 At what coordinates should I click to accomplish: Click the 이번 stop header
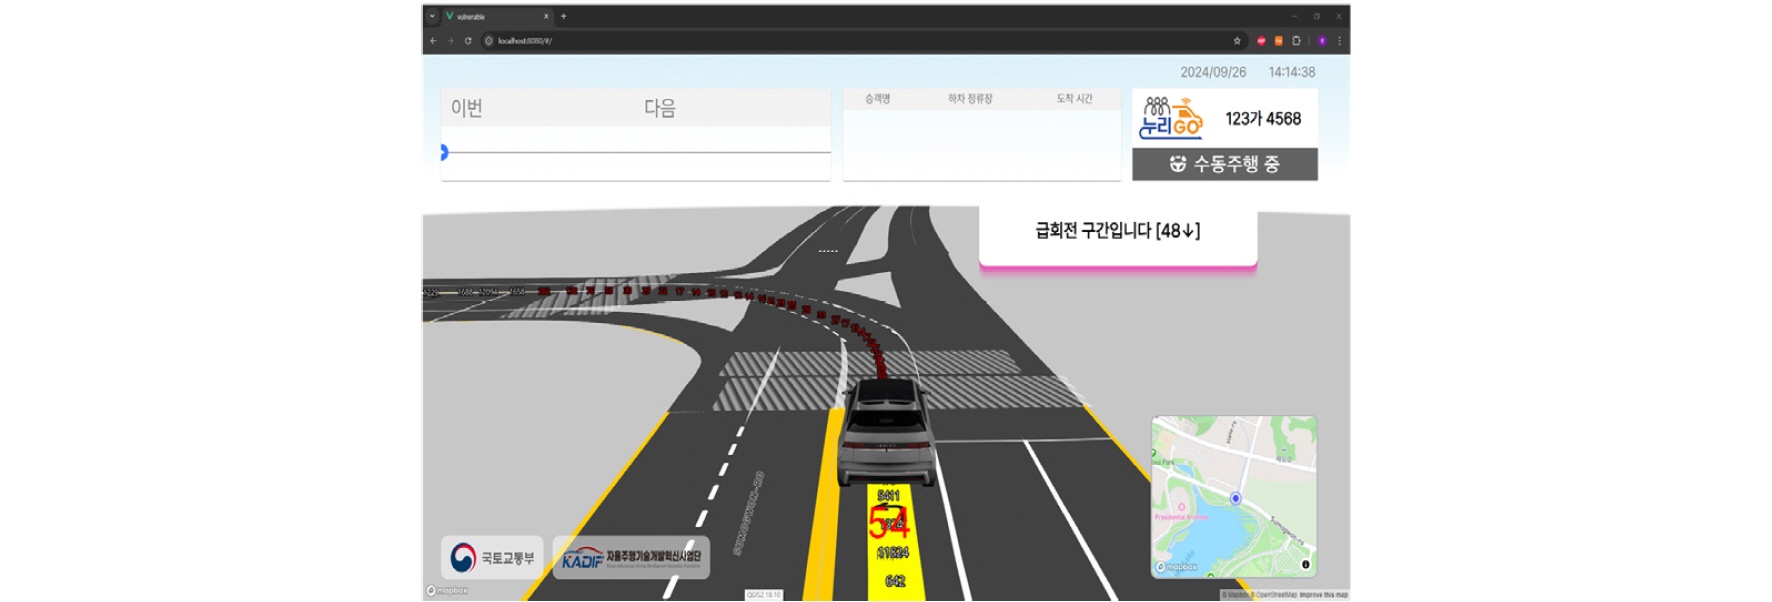(467, 108)
